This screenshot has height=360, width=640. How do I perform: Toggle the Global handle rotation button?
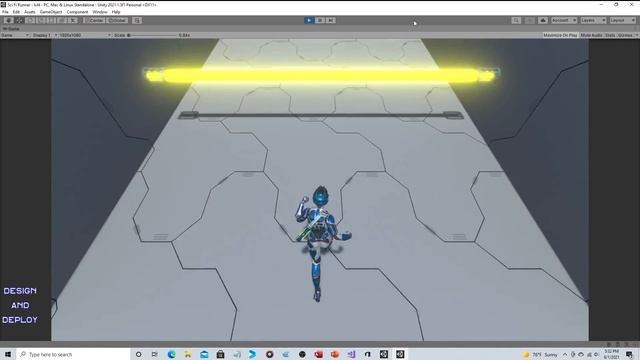pos(117,20)
